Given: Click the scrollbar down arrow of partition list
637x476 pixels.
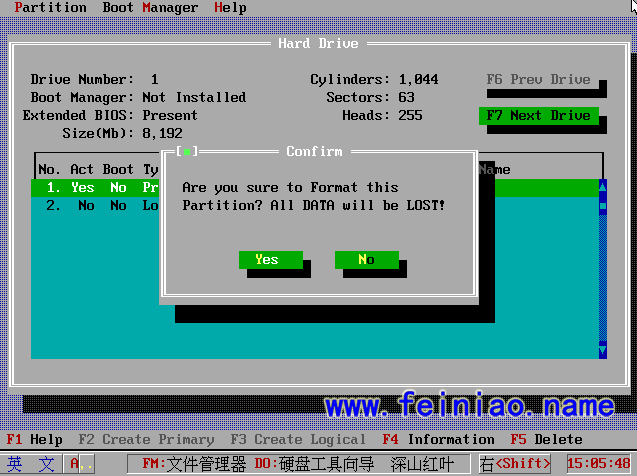Looking at the screenshot, I should [602, 351].
